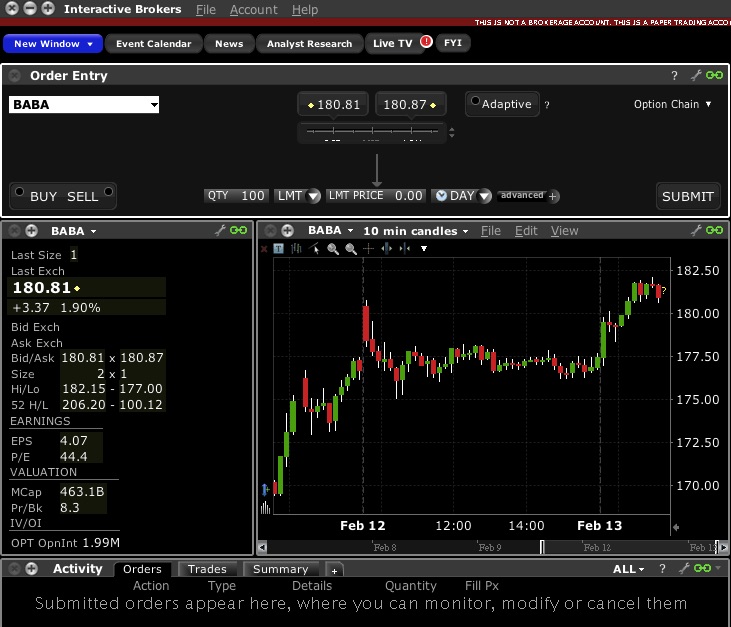Click blue arrow marker at chart left edge

(x=265, y=489)
